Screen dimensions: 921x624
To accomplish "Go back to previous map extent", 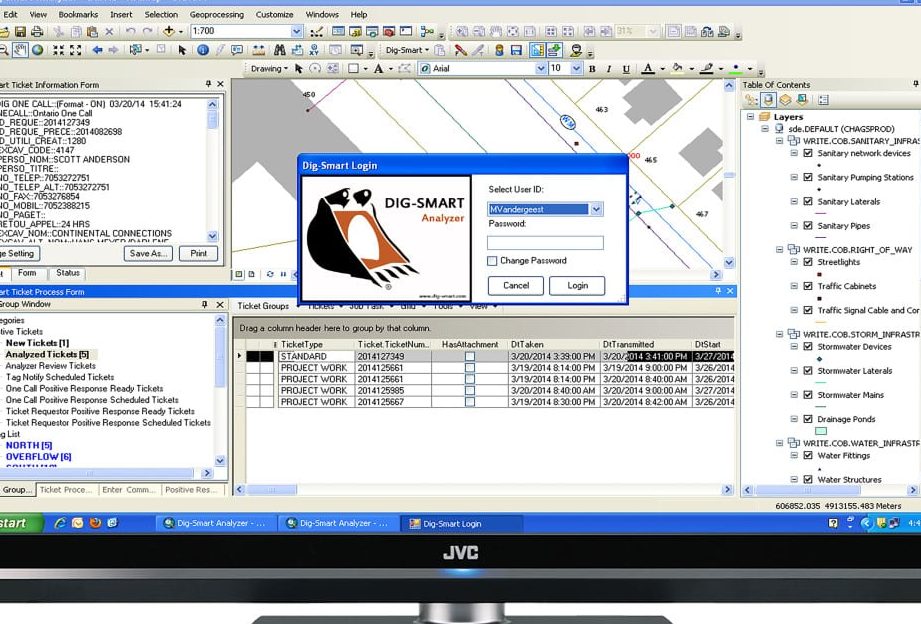I will point(97,49).
